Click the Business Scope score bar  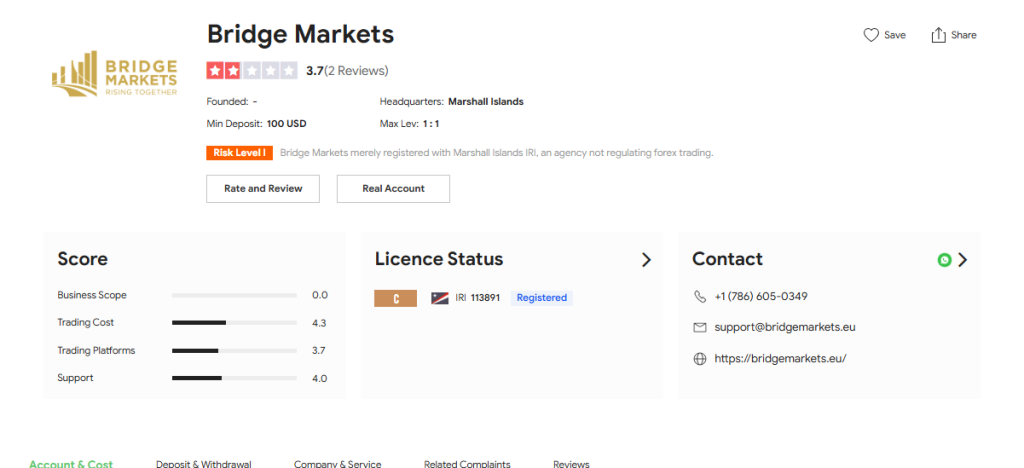234,296
